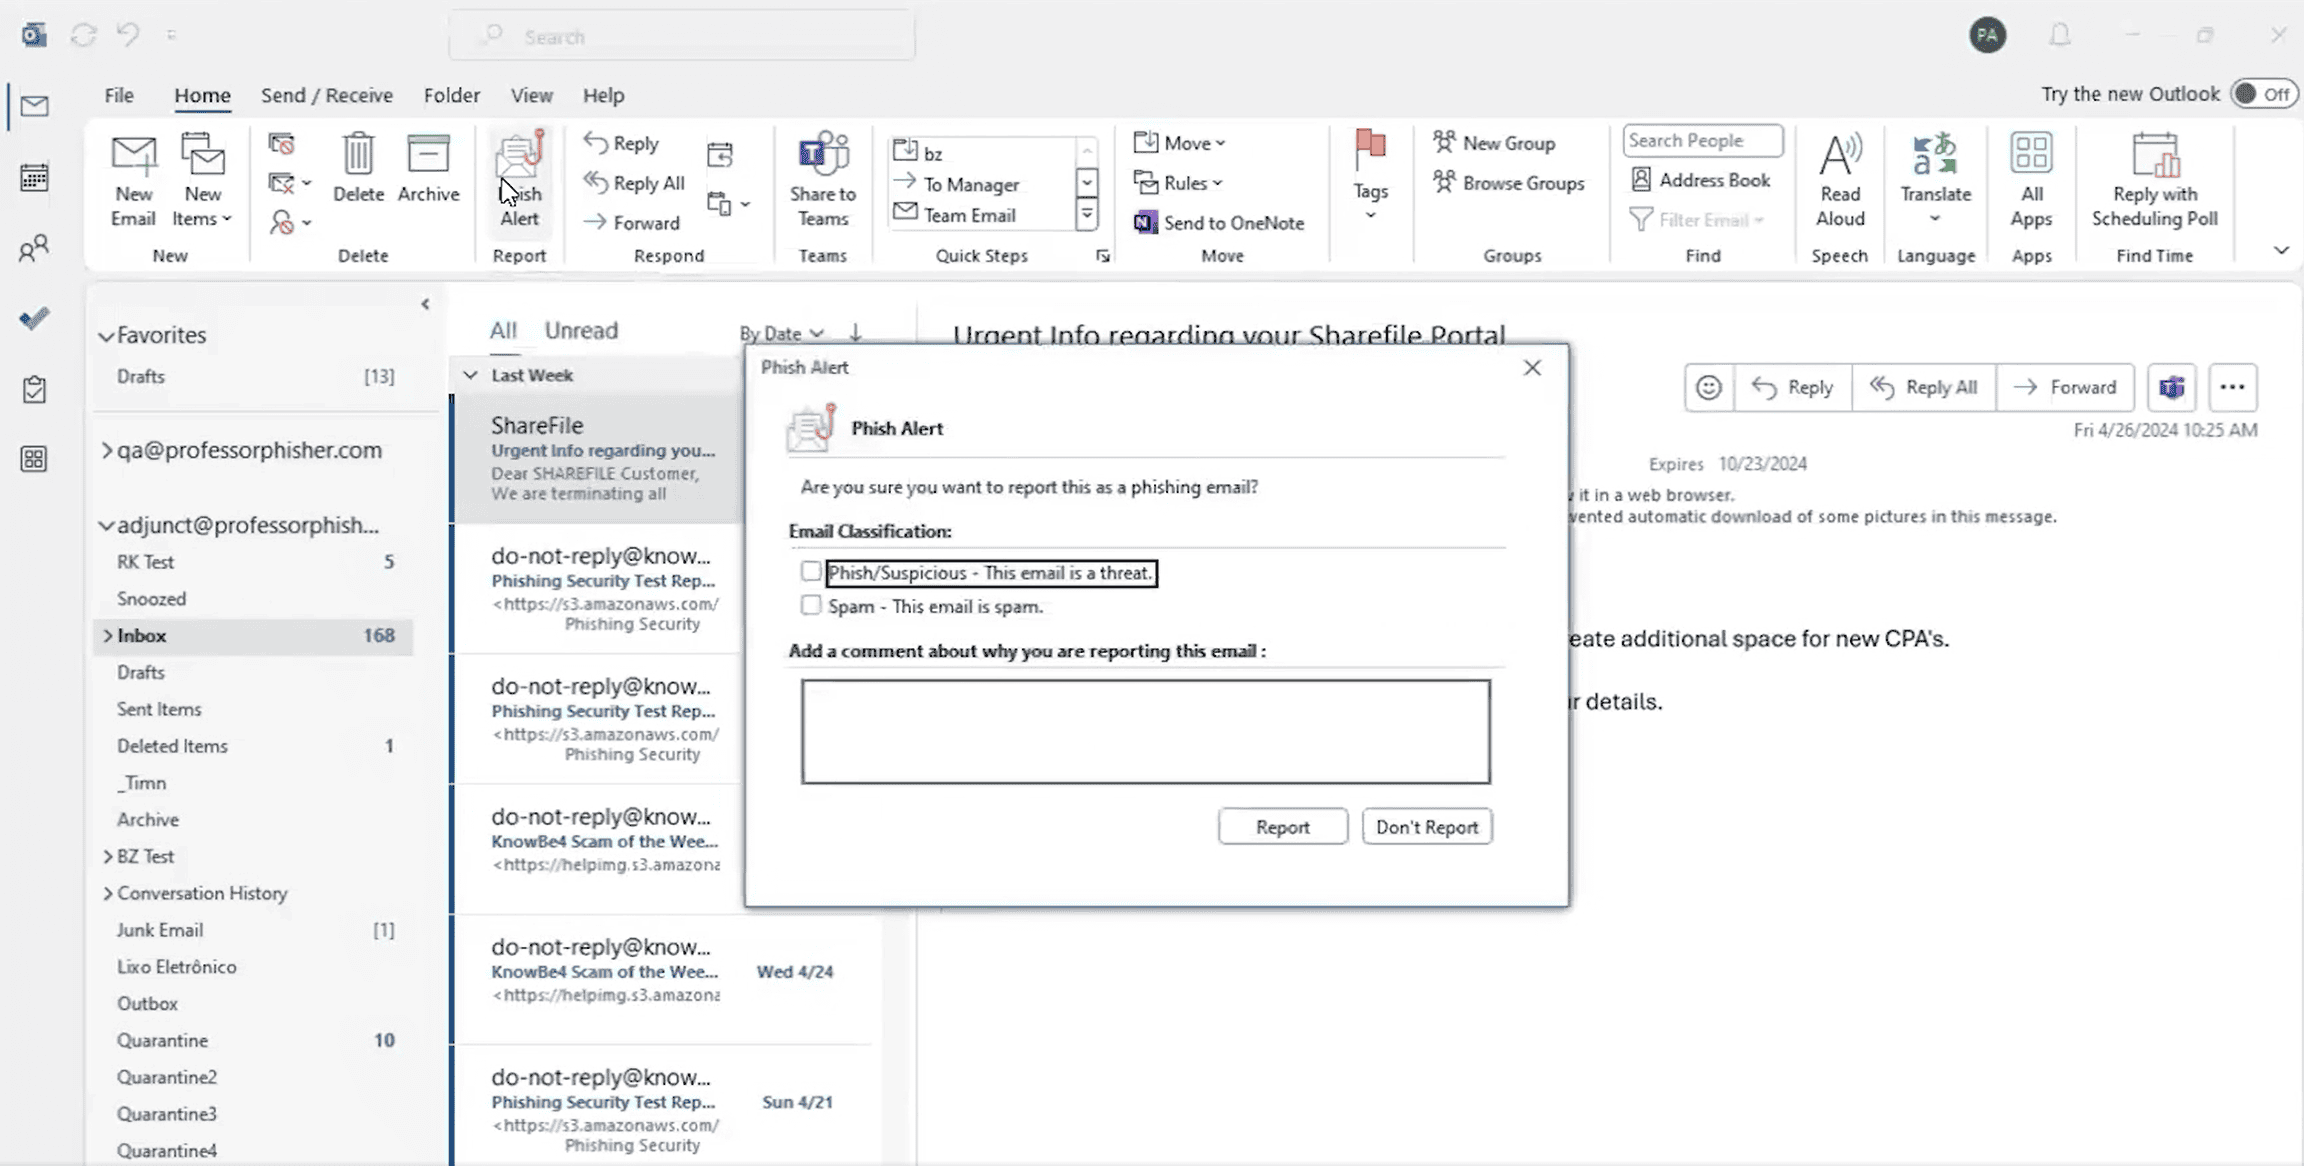The height and width of the screenshot is (1166, 2304).
Task: Open Calendar view in left sidebar
Action: click(x=34, y=178)
